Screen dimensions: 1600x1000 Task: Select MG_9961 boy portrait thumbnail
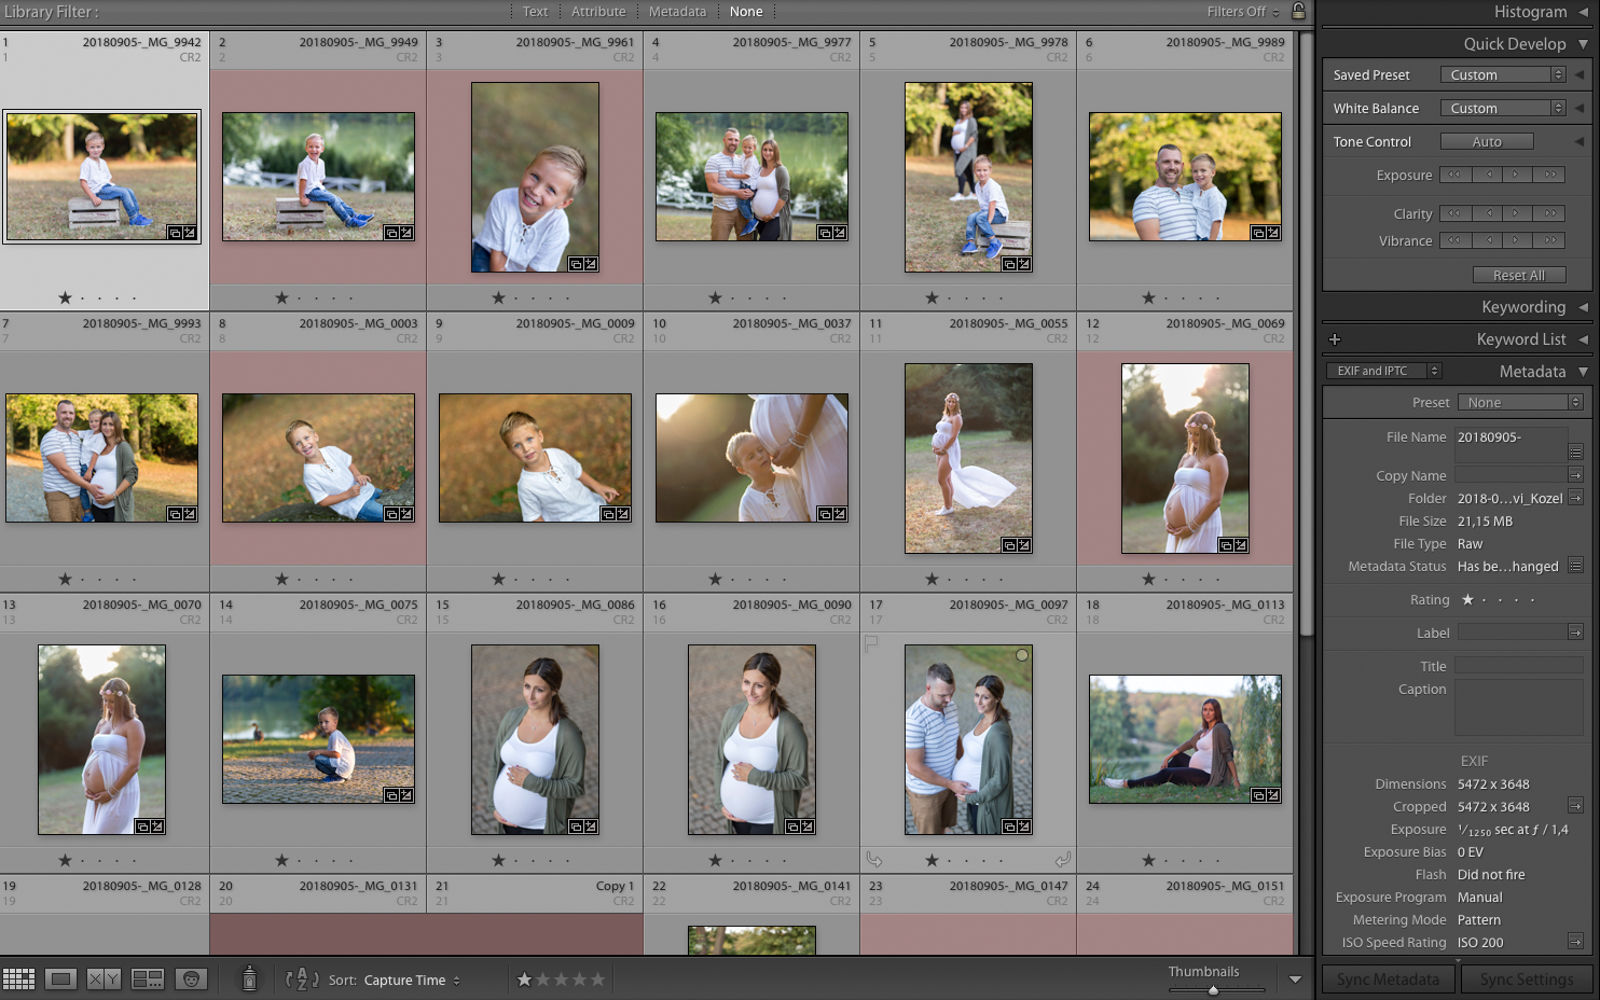[x=535, y=177]
